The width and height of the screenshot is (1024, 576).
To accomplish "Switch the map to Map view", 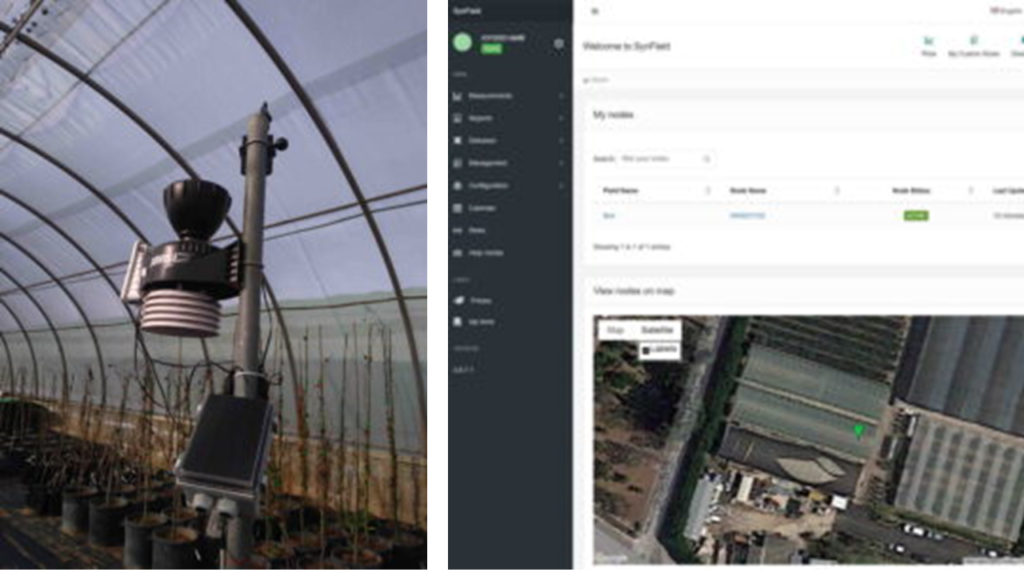I will click(x=616, y=330).
